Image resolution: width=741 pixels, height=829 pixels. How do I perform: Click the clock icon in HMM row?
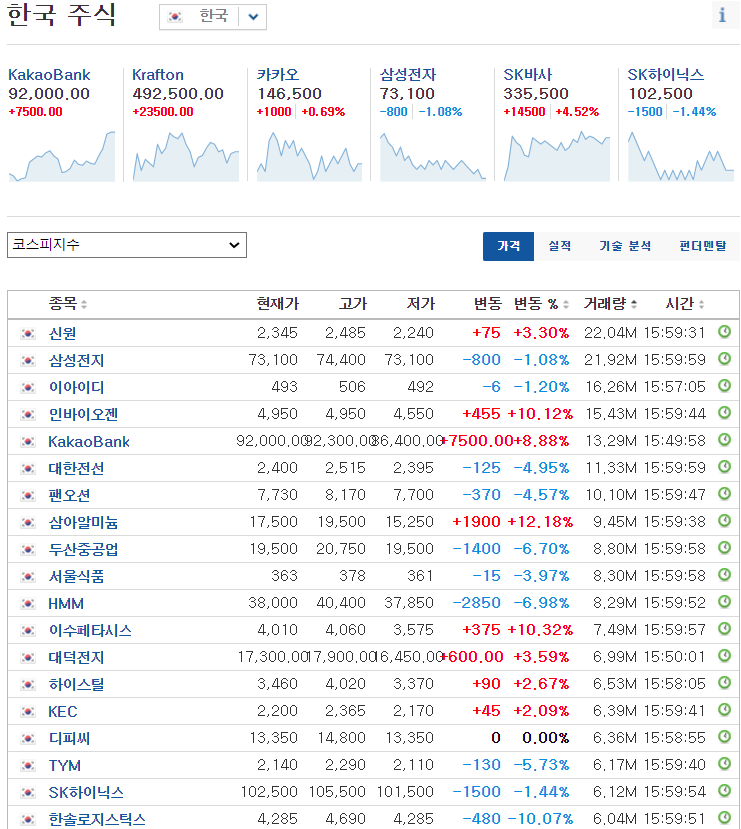[x=724, y=602]
